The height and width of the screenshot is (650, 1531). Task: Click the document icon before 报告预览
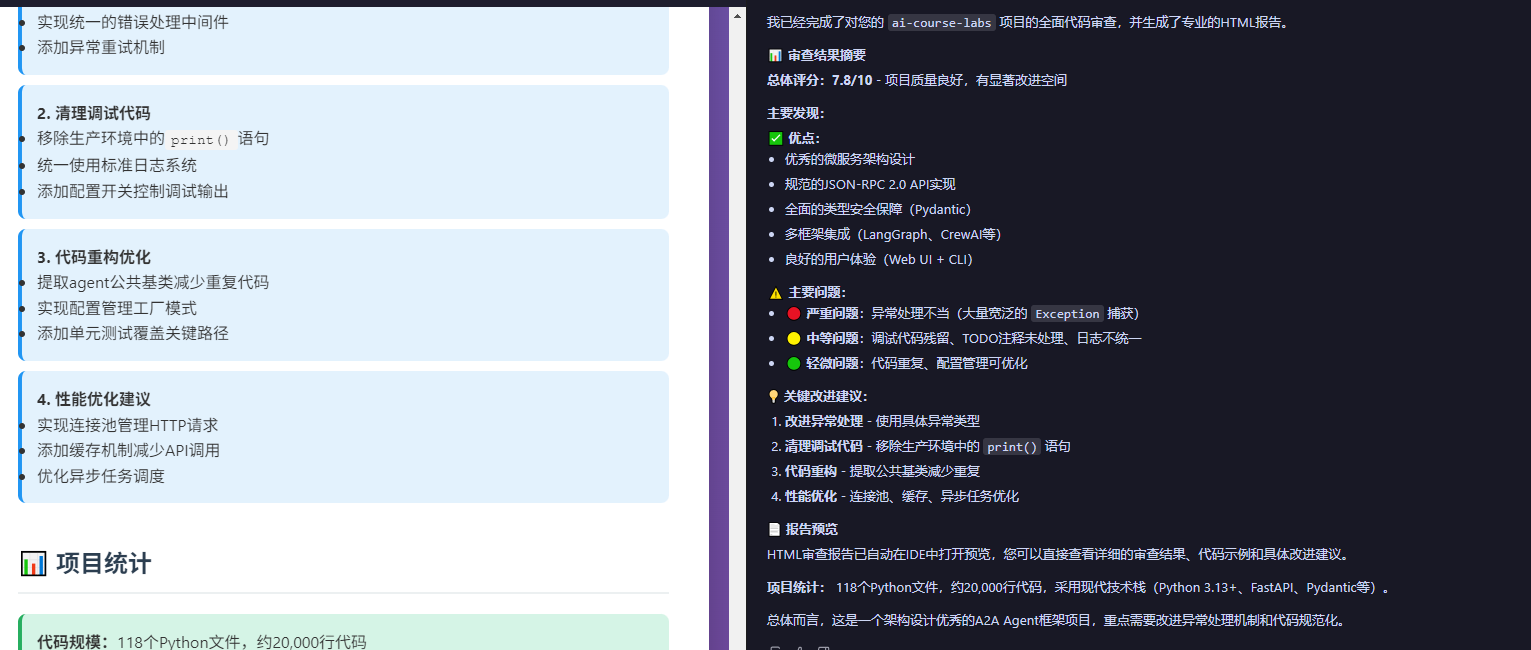[773, 529]
